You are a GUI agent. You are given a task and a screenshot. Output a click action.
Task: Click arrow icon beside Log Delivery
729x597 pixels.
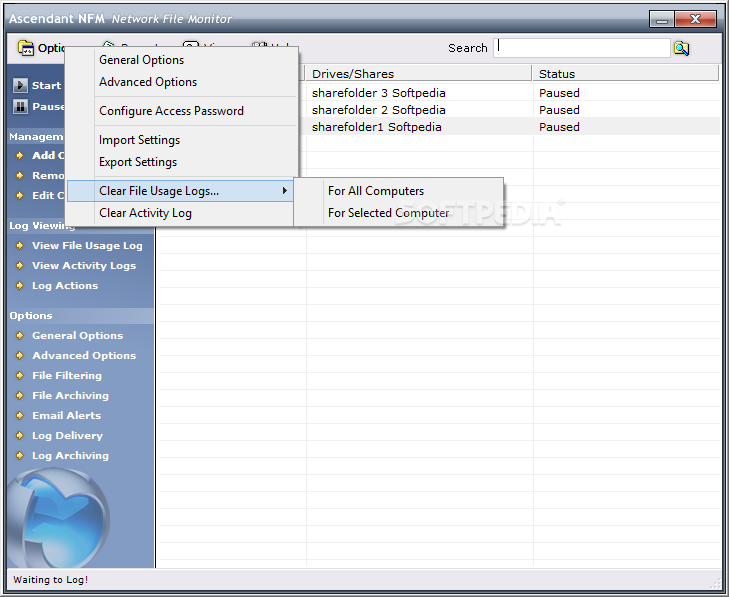coord(20,435)
